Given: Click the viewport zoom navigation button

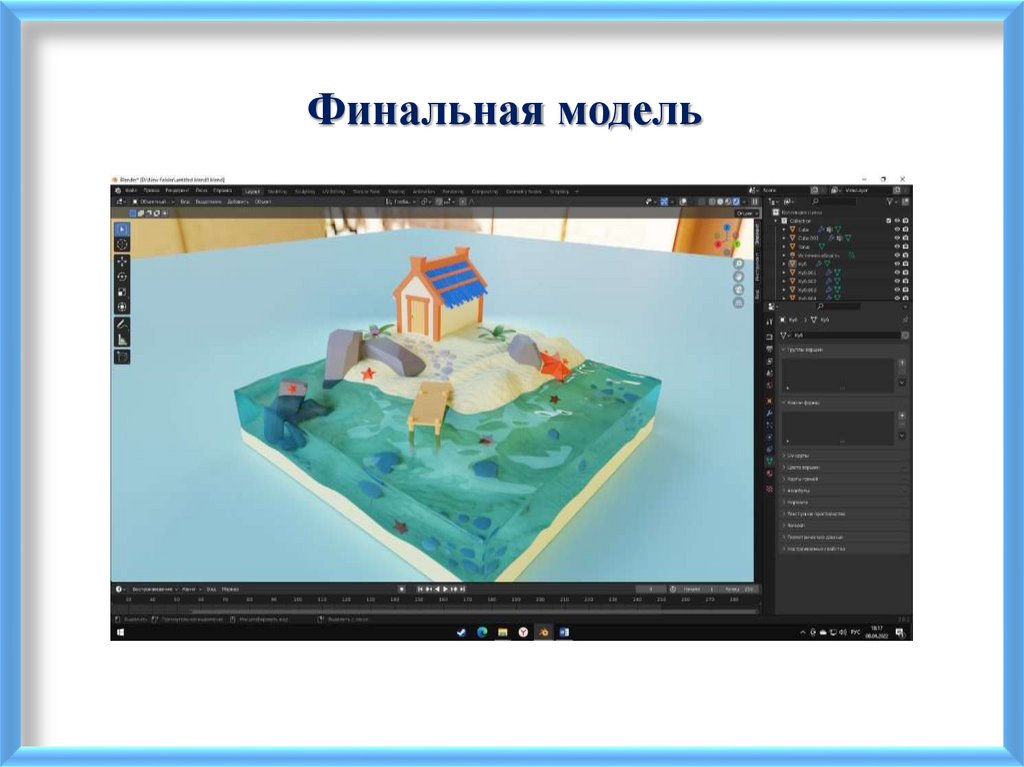Looking at the screenshot, I should click(739, 263).
